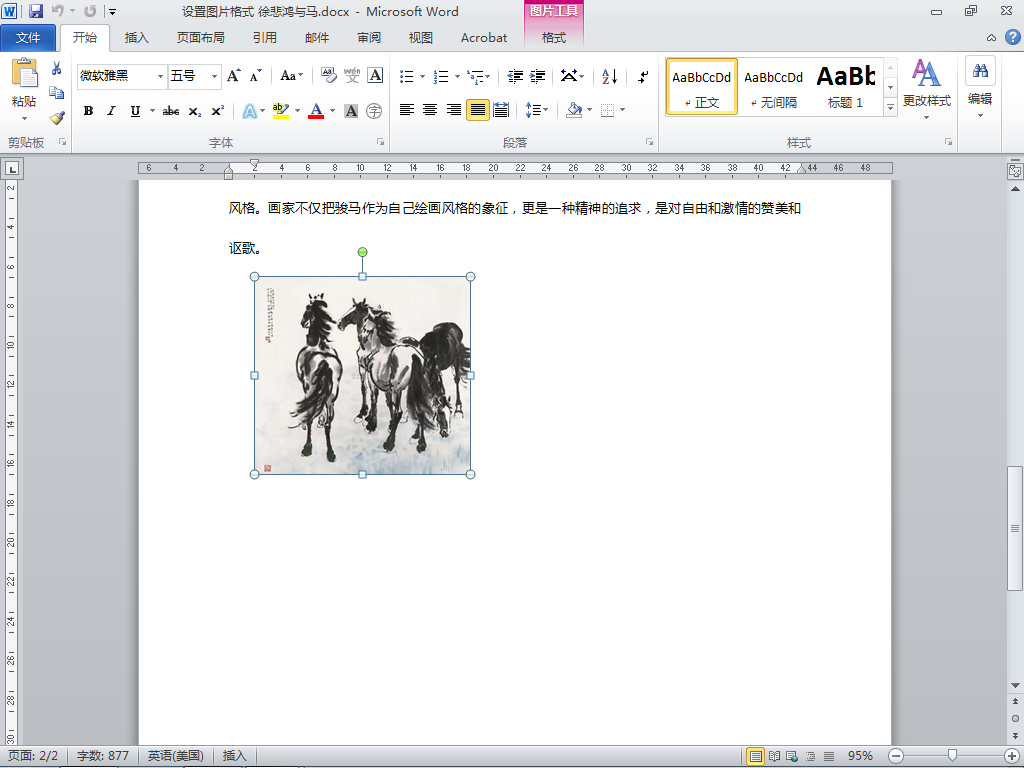The width and height of the screenshot is (1024, 768).
Task: Apply the Normal (正文) style
Action: [702, 86]
